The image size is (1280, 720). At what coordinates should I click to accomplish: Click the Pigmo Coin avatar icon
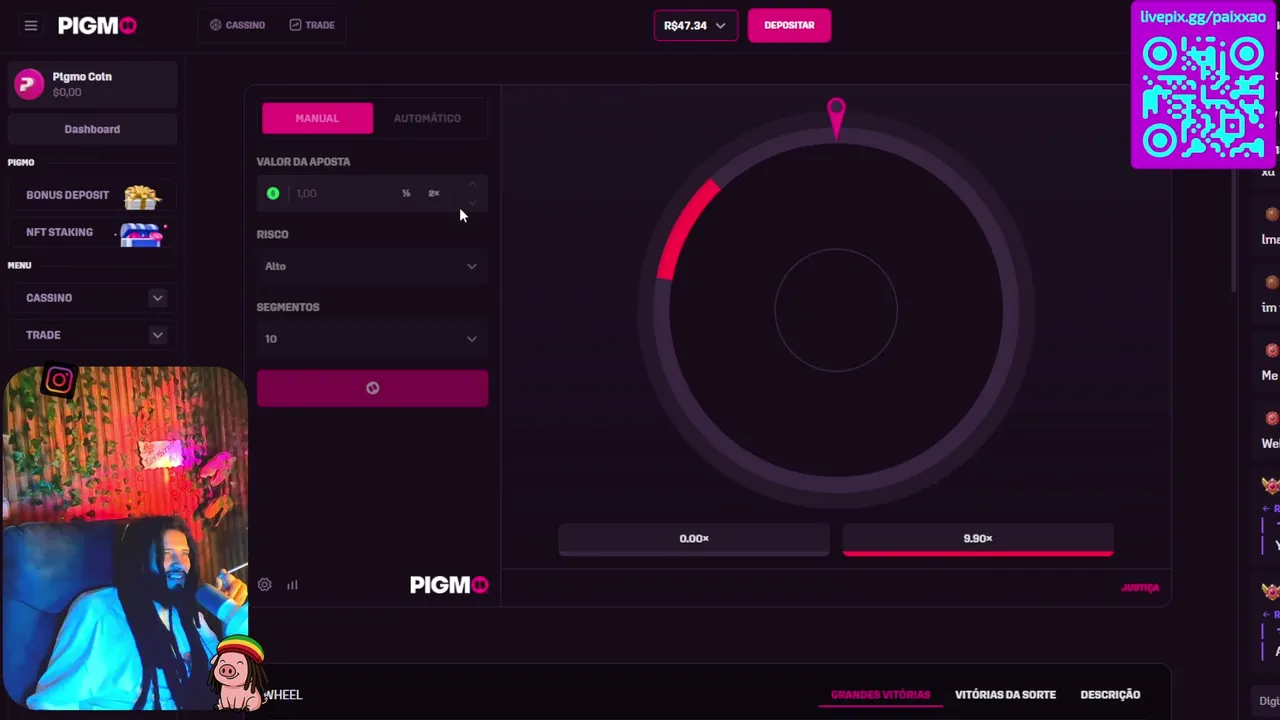(x=29, y=84)
